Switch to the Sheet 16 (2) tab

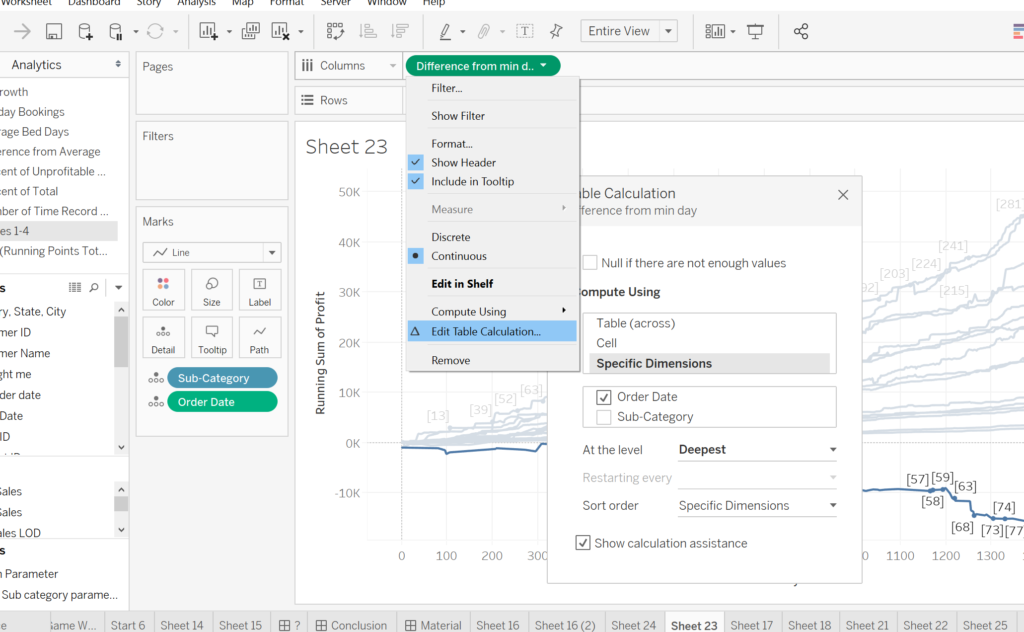click(565, 625)
